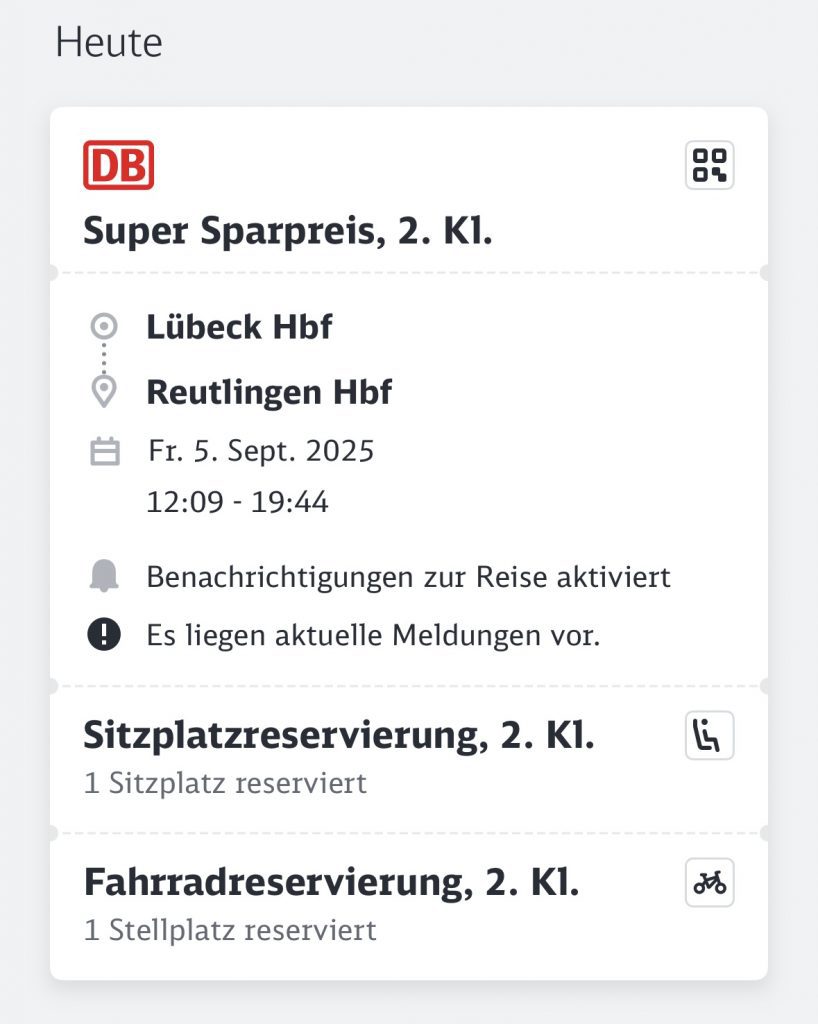Tap "1 Sitzplatz reserviert" subtitle
Image resolution: width=818 pixels, height=1024 pixels.
tap(225, 783)
